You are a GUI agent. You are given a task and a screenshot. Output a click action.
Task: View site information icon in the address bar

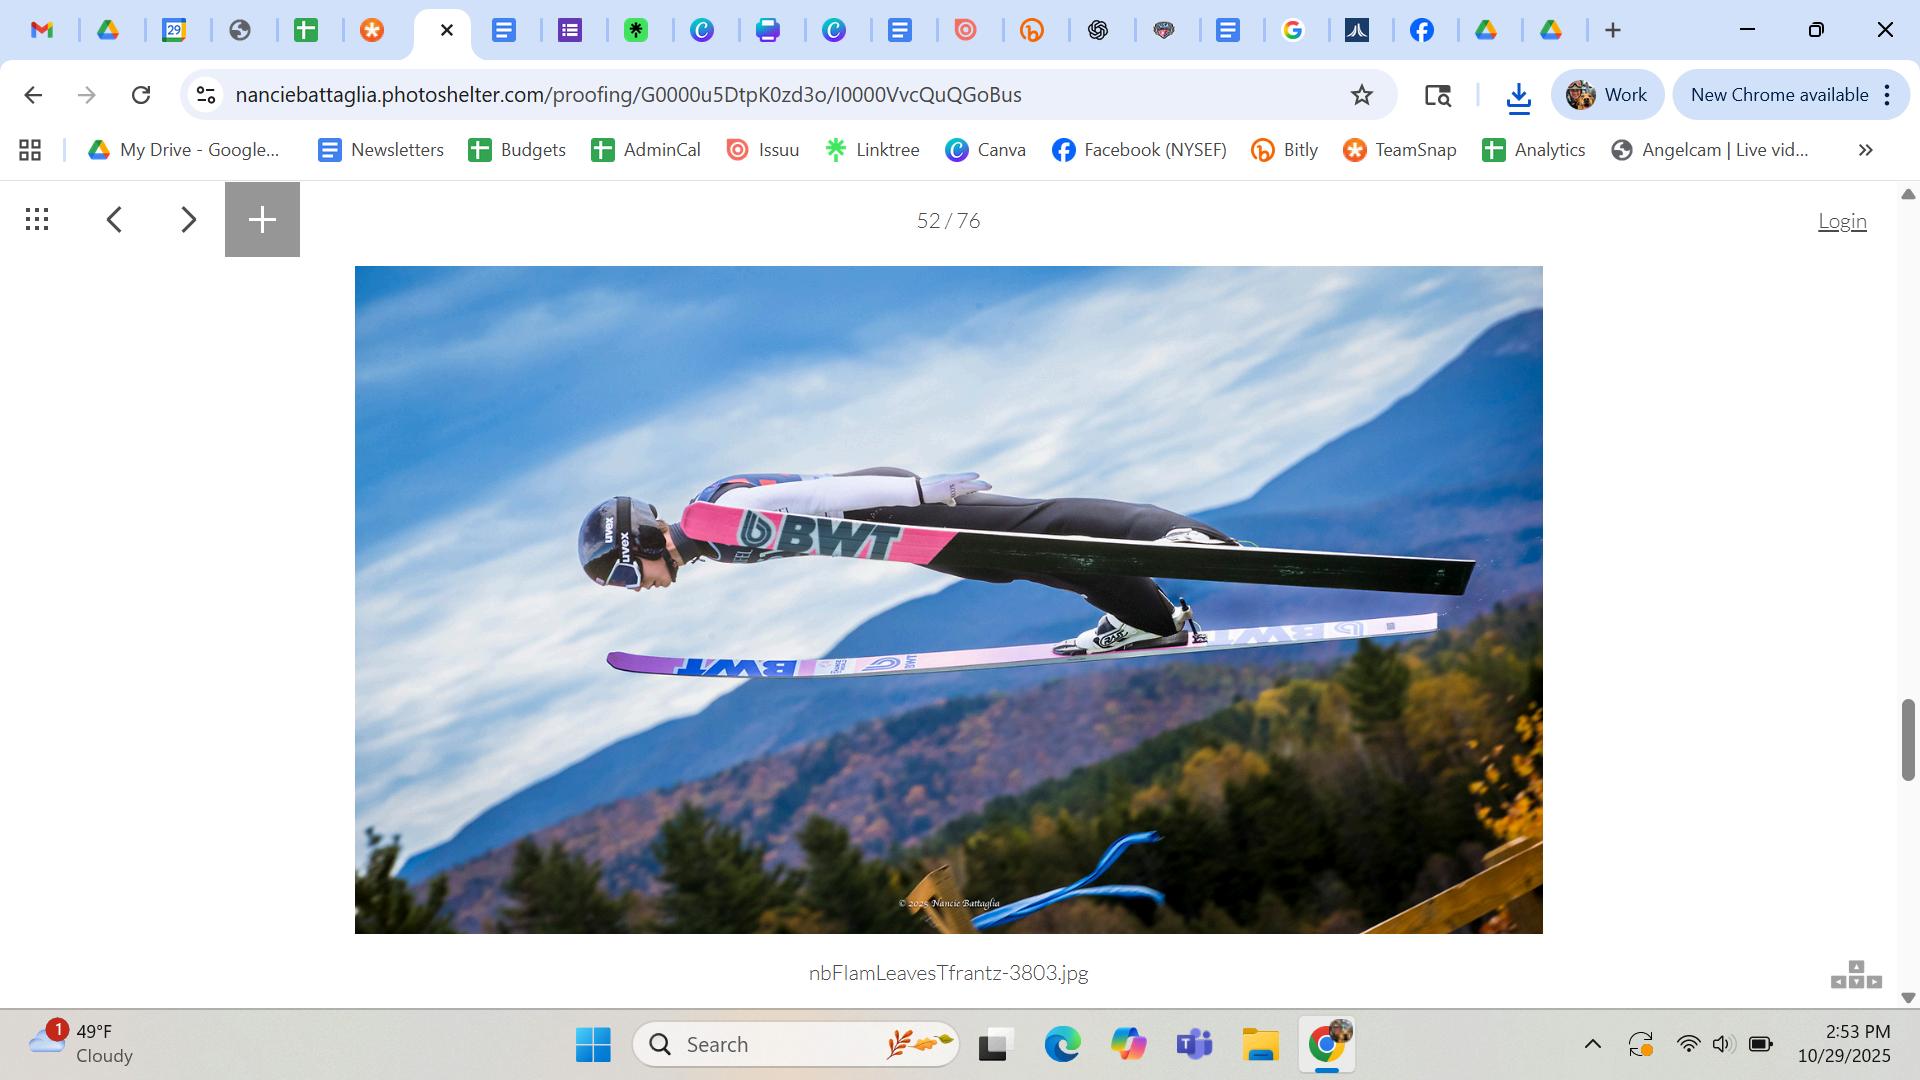[x=206, y=95]
